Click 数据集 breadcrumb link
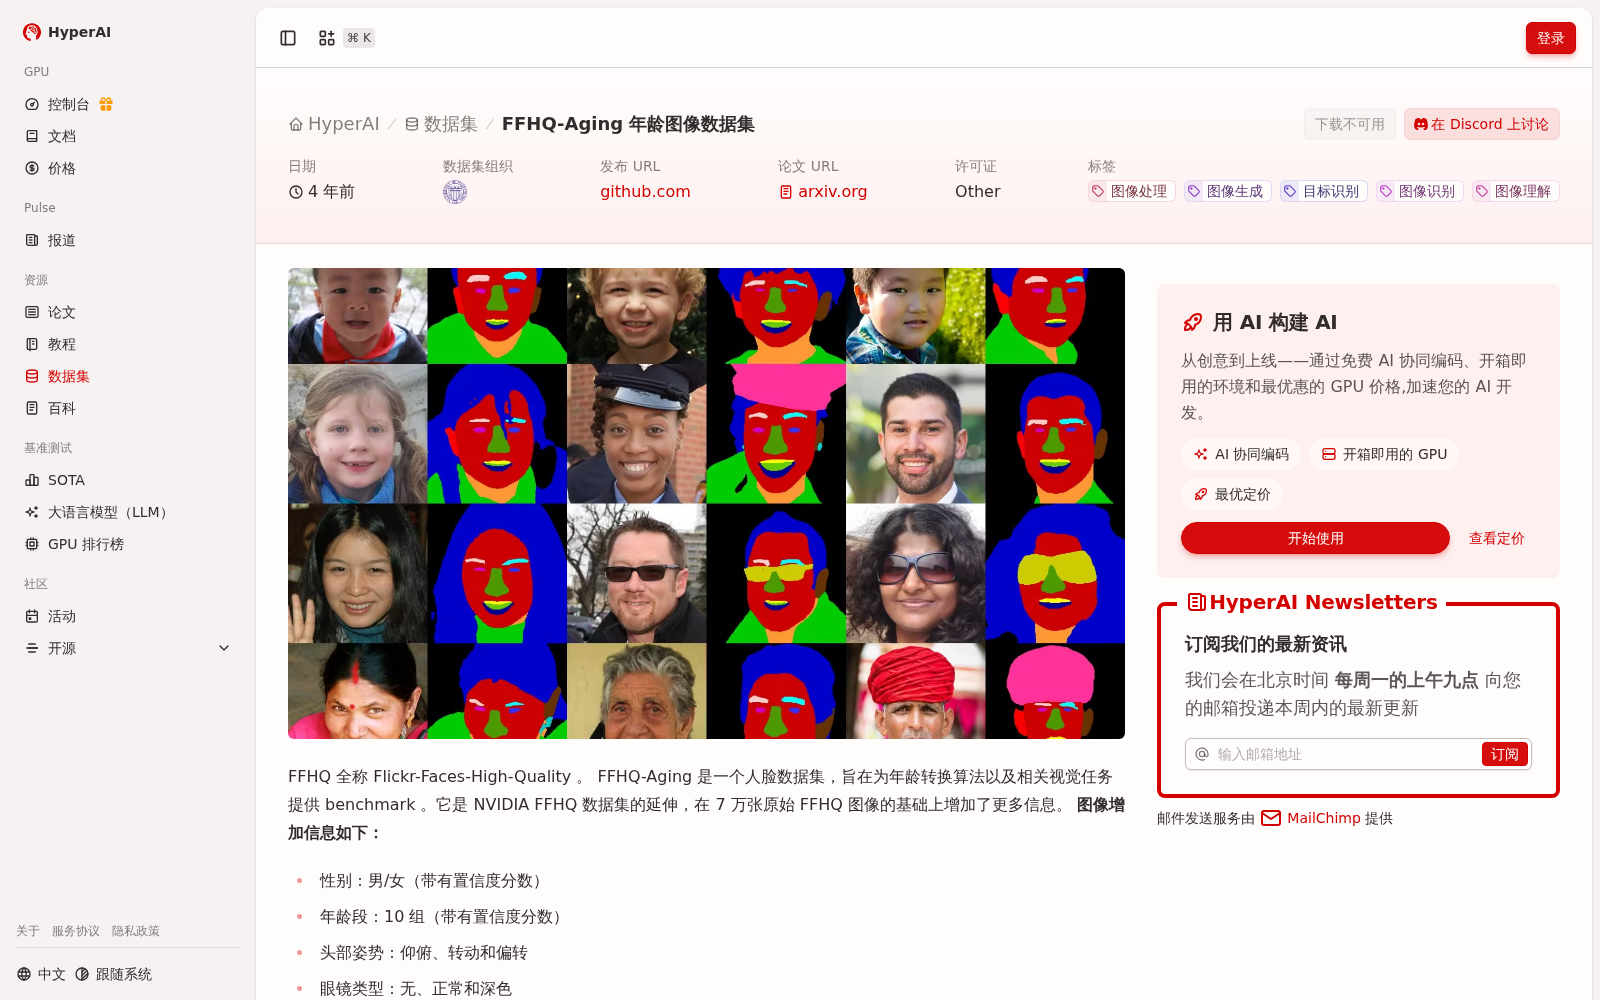1600x1000 pixels. 441,124
